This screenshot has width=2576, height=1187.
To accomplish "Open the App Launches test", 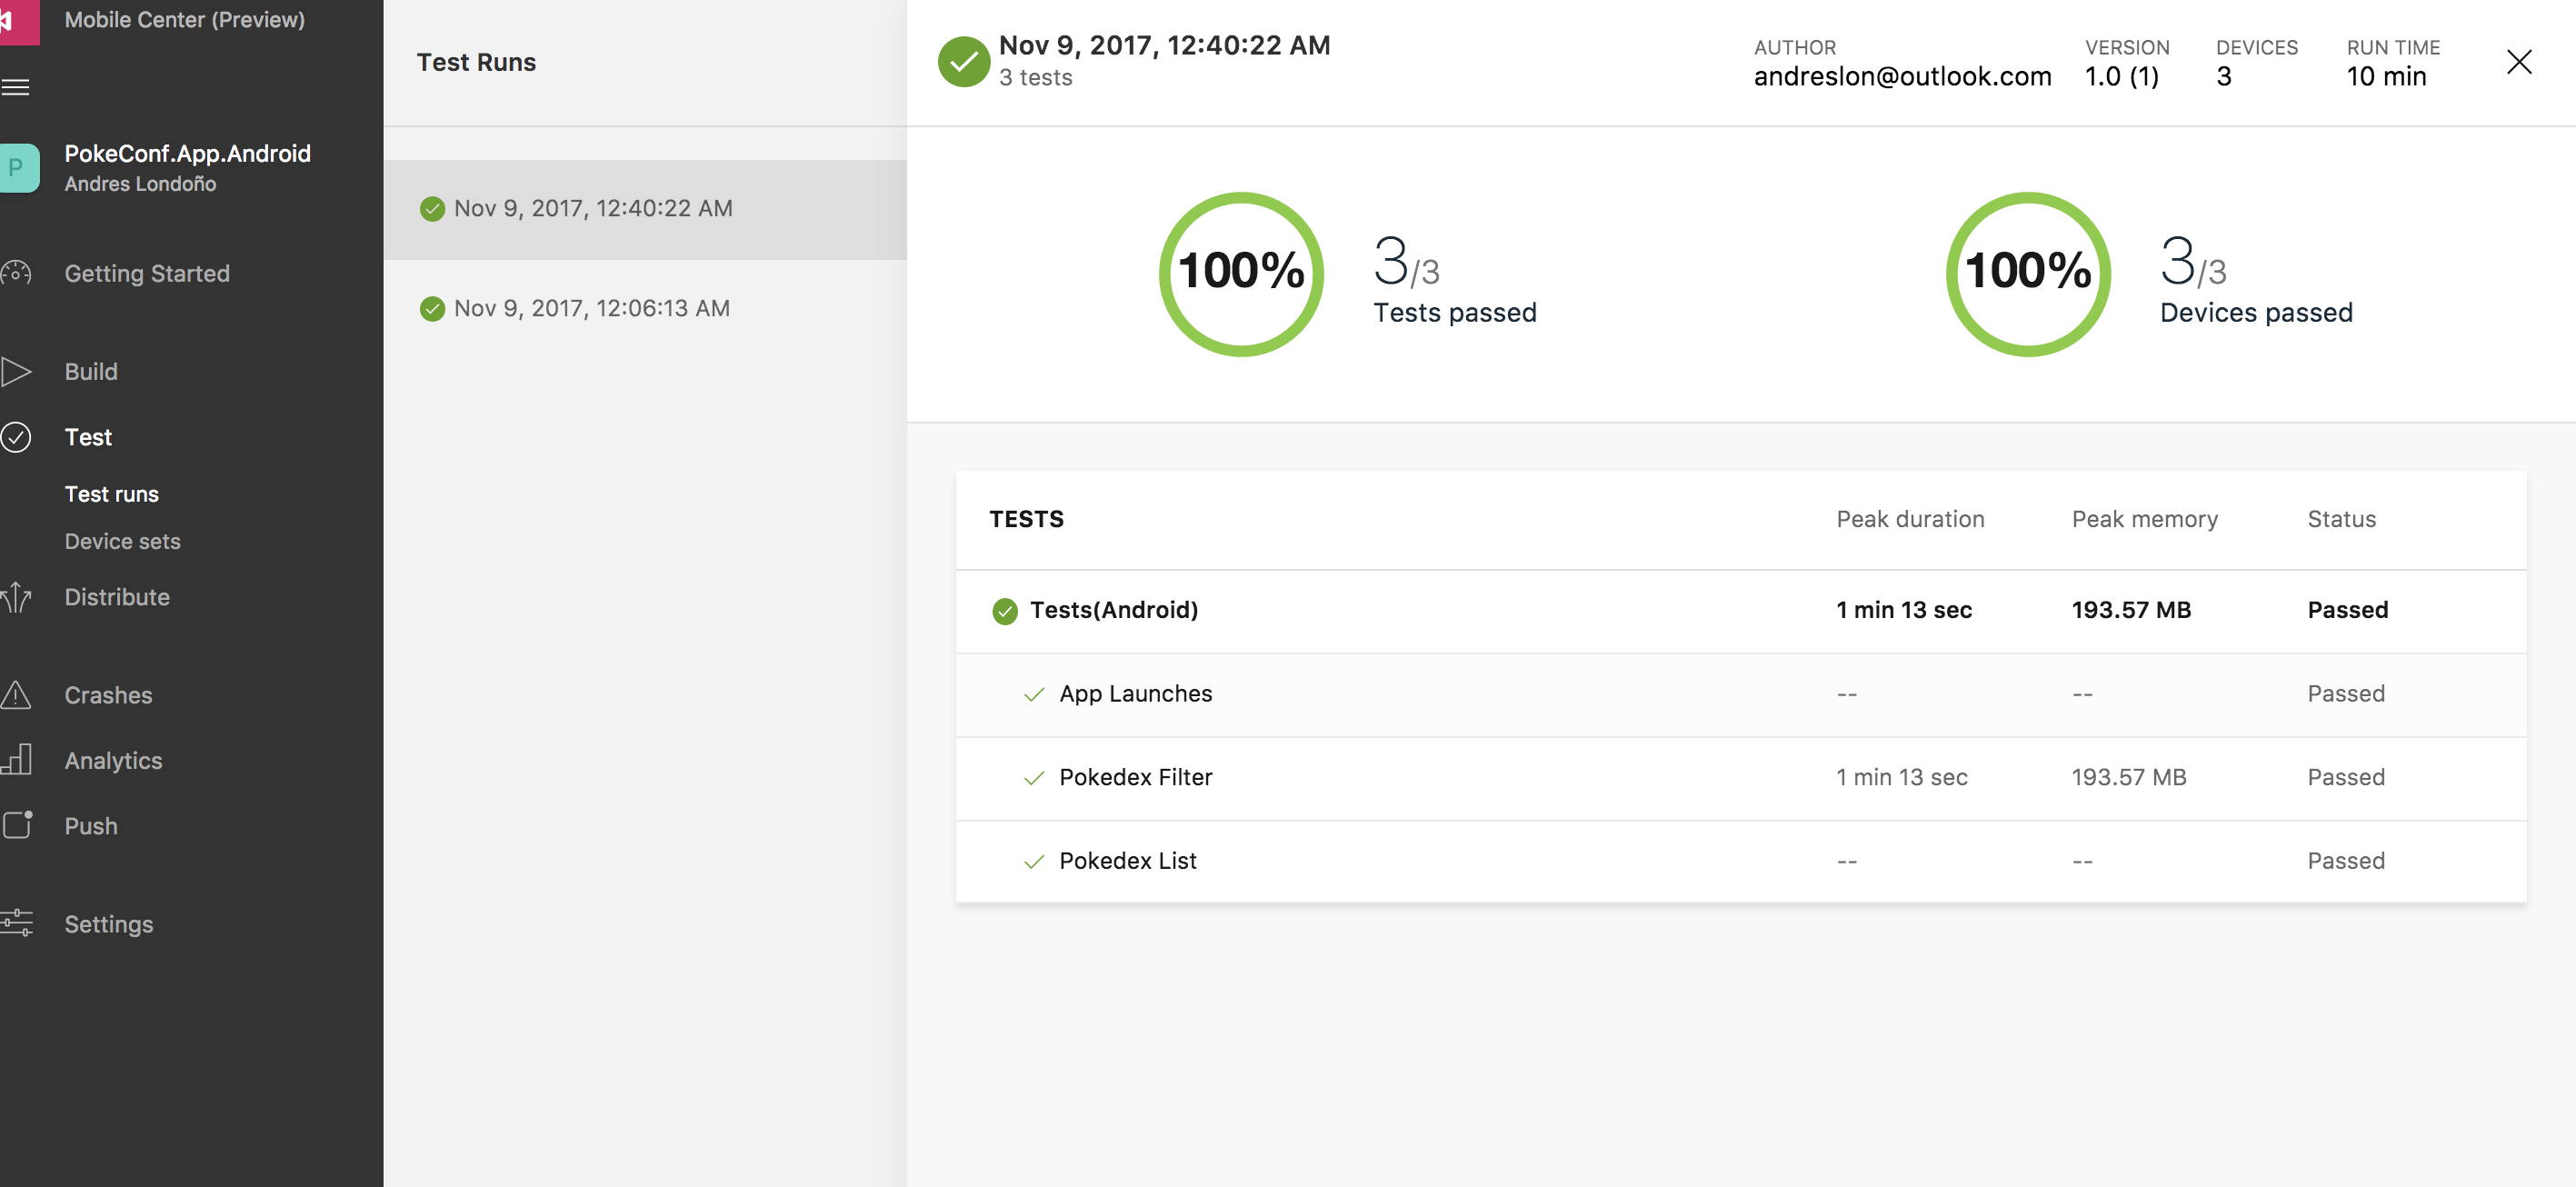I will (x=1741, y=695).
